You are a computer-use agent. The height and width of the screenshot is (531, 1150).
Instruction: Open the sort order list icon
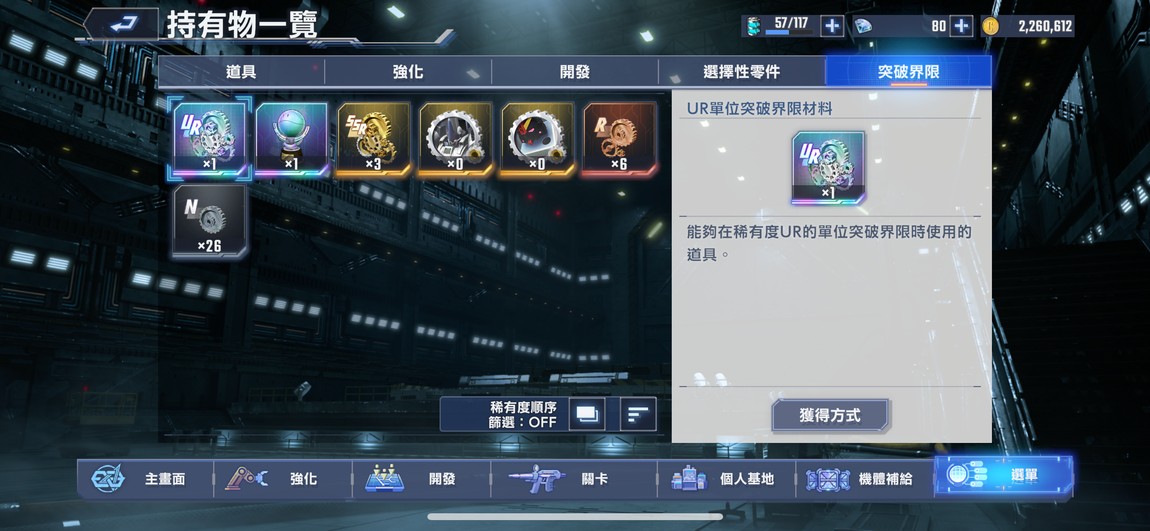[x=638, y=414]
